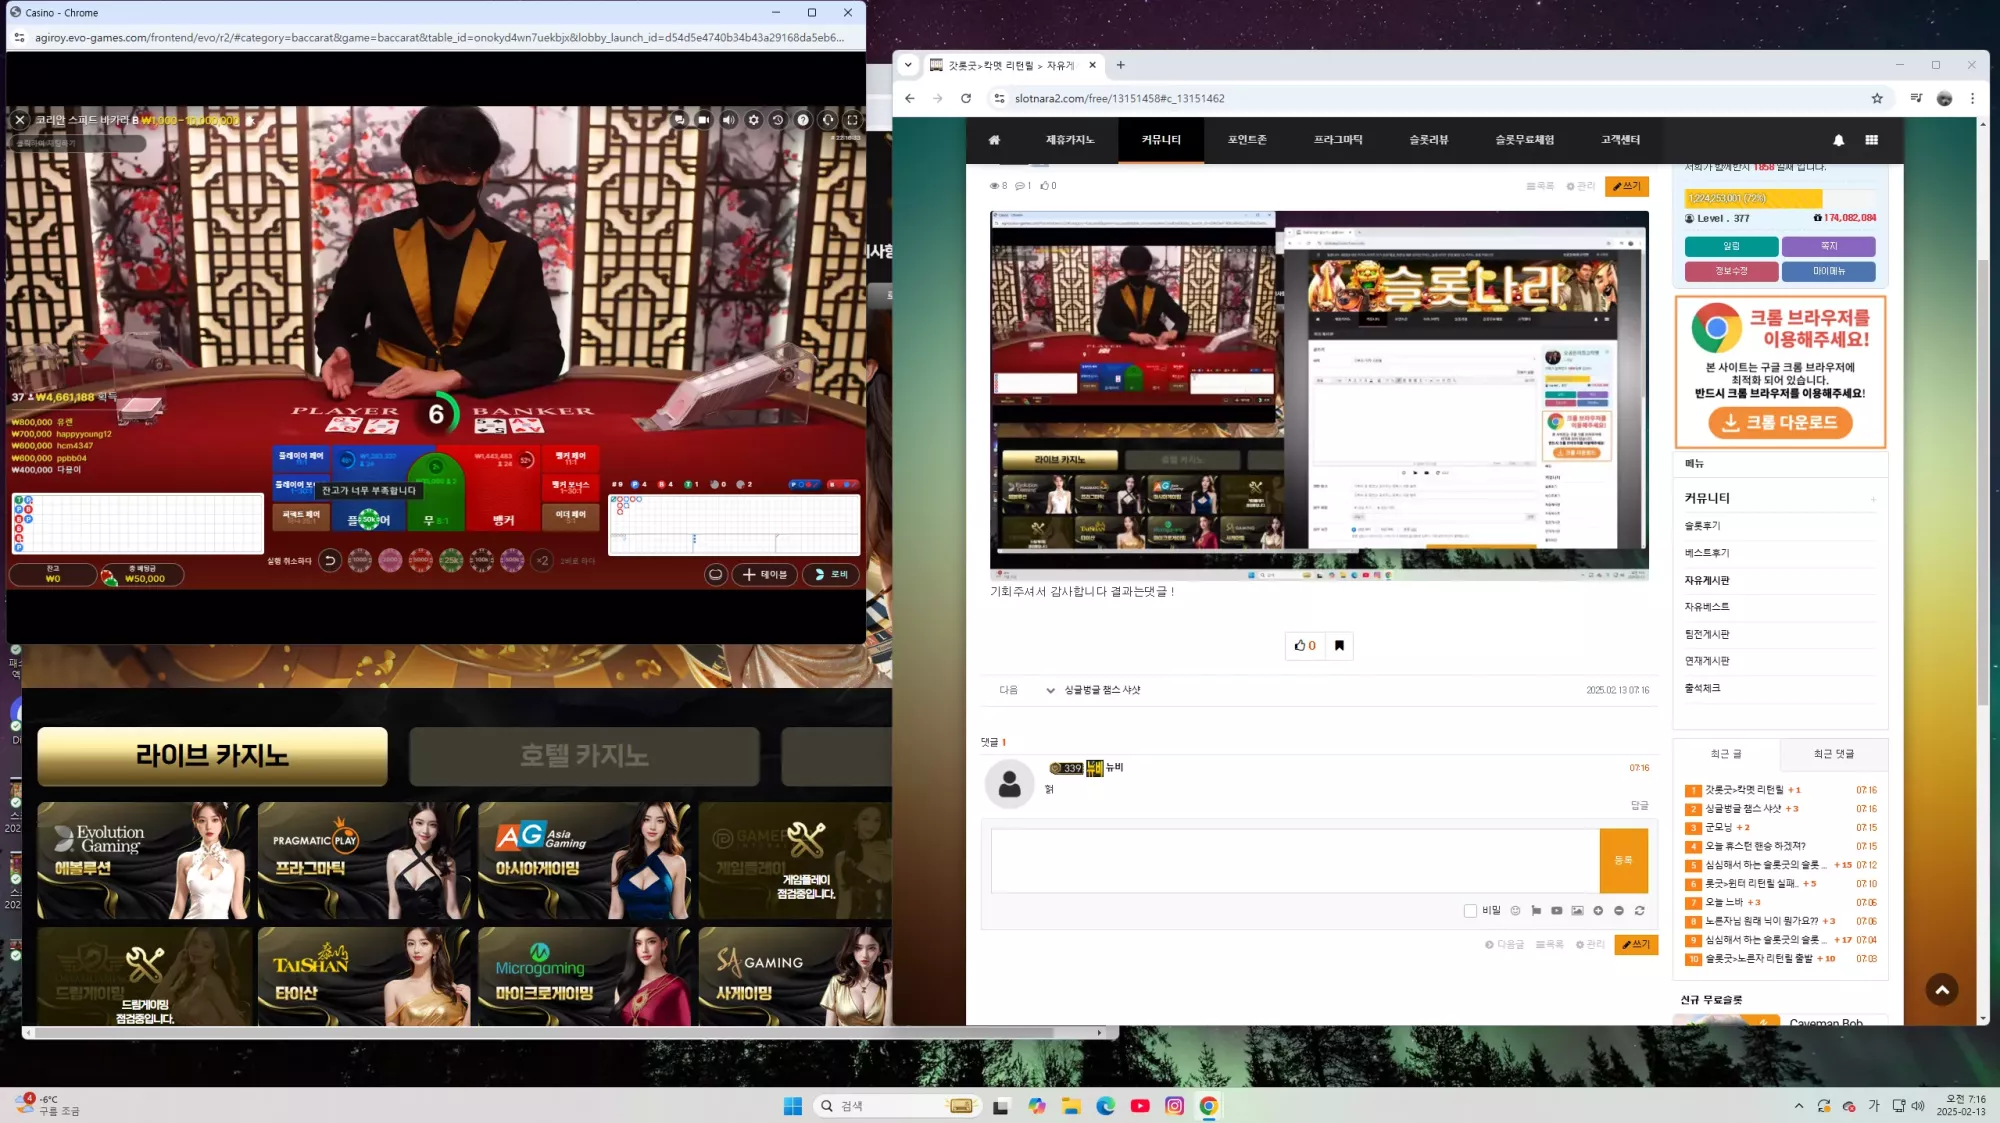Open a new browser tab
The width and height of the screenshot is (2000, 1123).
(1121, 65)
